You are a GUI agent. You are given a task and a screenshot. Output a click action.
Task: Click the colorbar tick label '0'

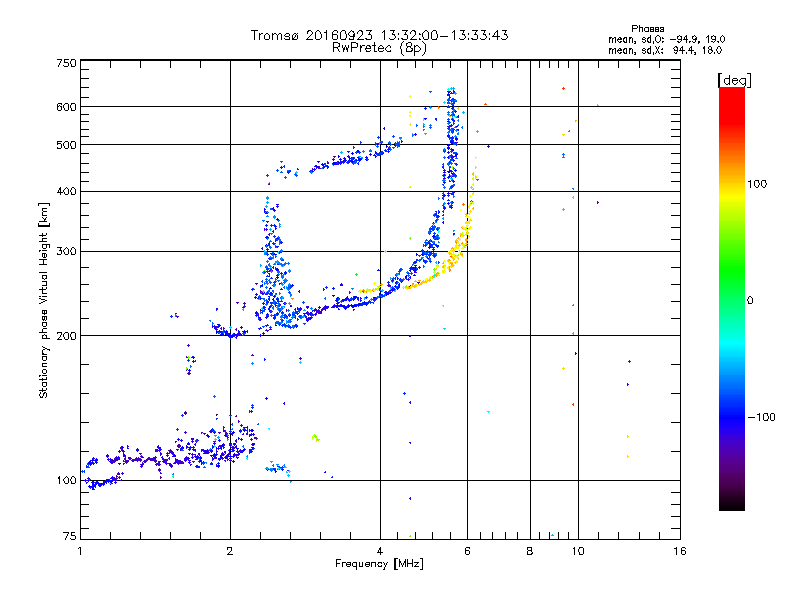pyautogui.click(x=750, y=301)
